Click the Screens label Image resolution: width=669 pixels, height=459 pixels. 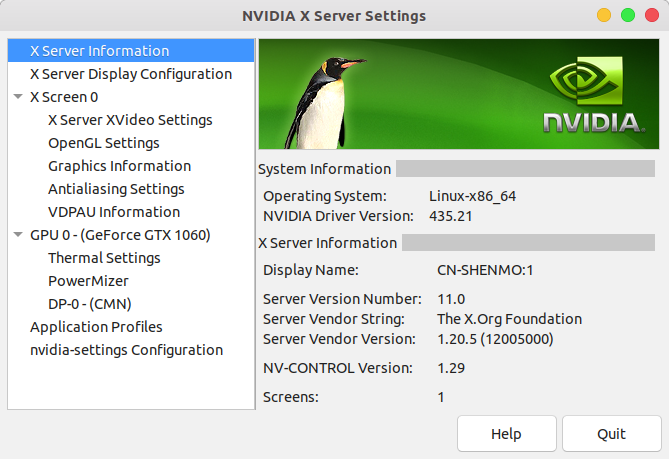(291, 397)
